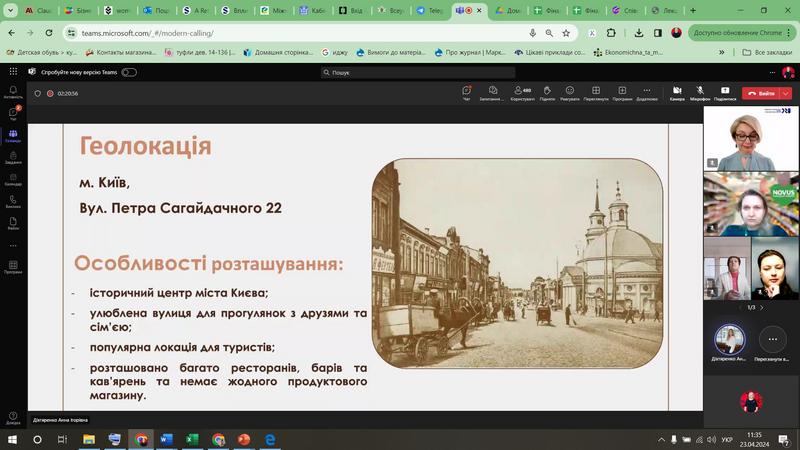Open more meeting actions (Додатково)
The image size is (800, 450).
[646, 93]
